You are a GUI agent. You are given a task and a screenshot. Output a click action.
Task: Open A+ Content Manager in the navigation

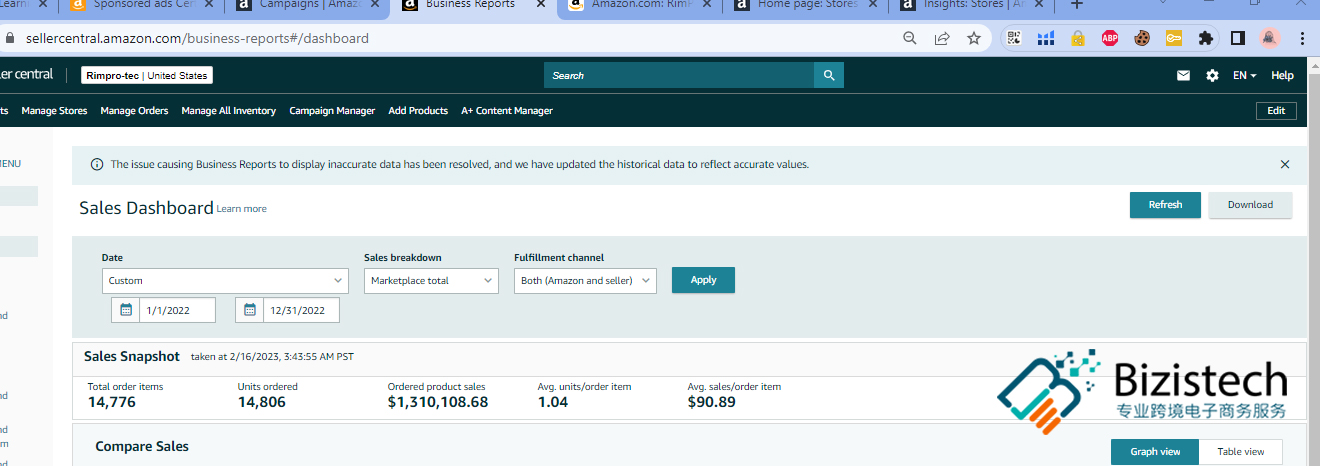[x=507, y=111]
